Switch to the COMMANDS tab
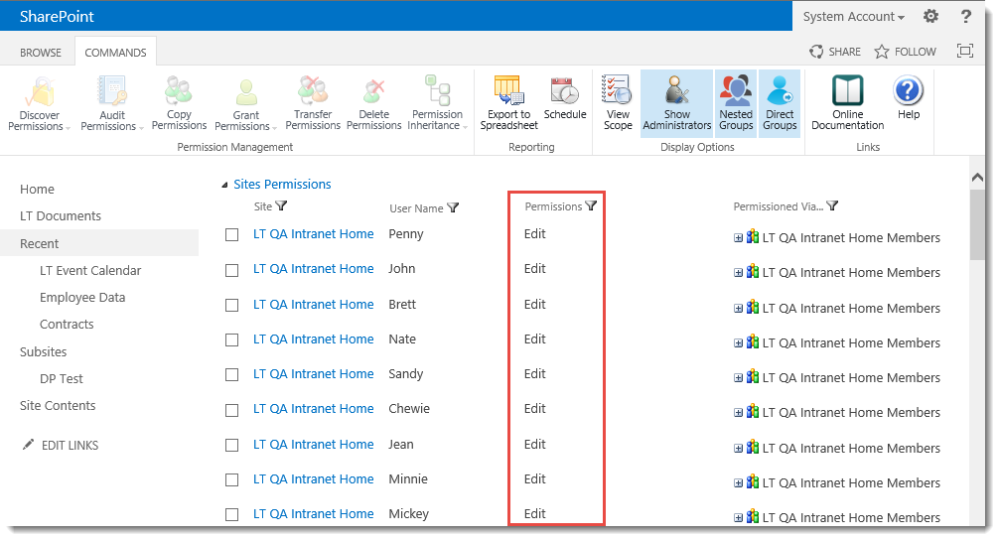Viewport: 1000px width, 541px height. click(x=115, y=52)
